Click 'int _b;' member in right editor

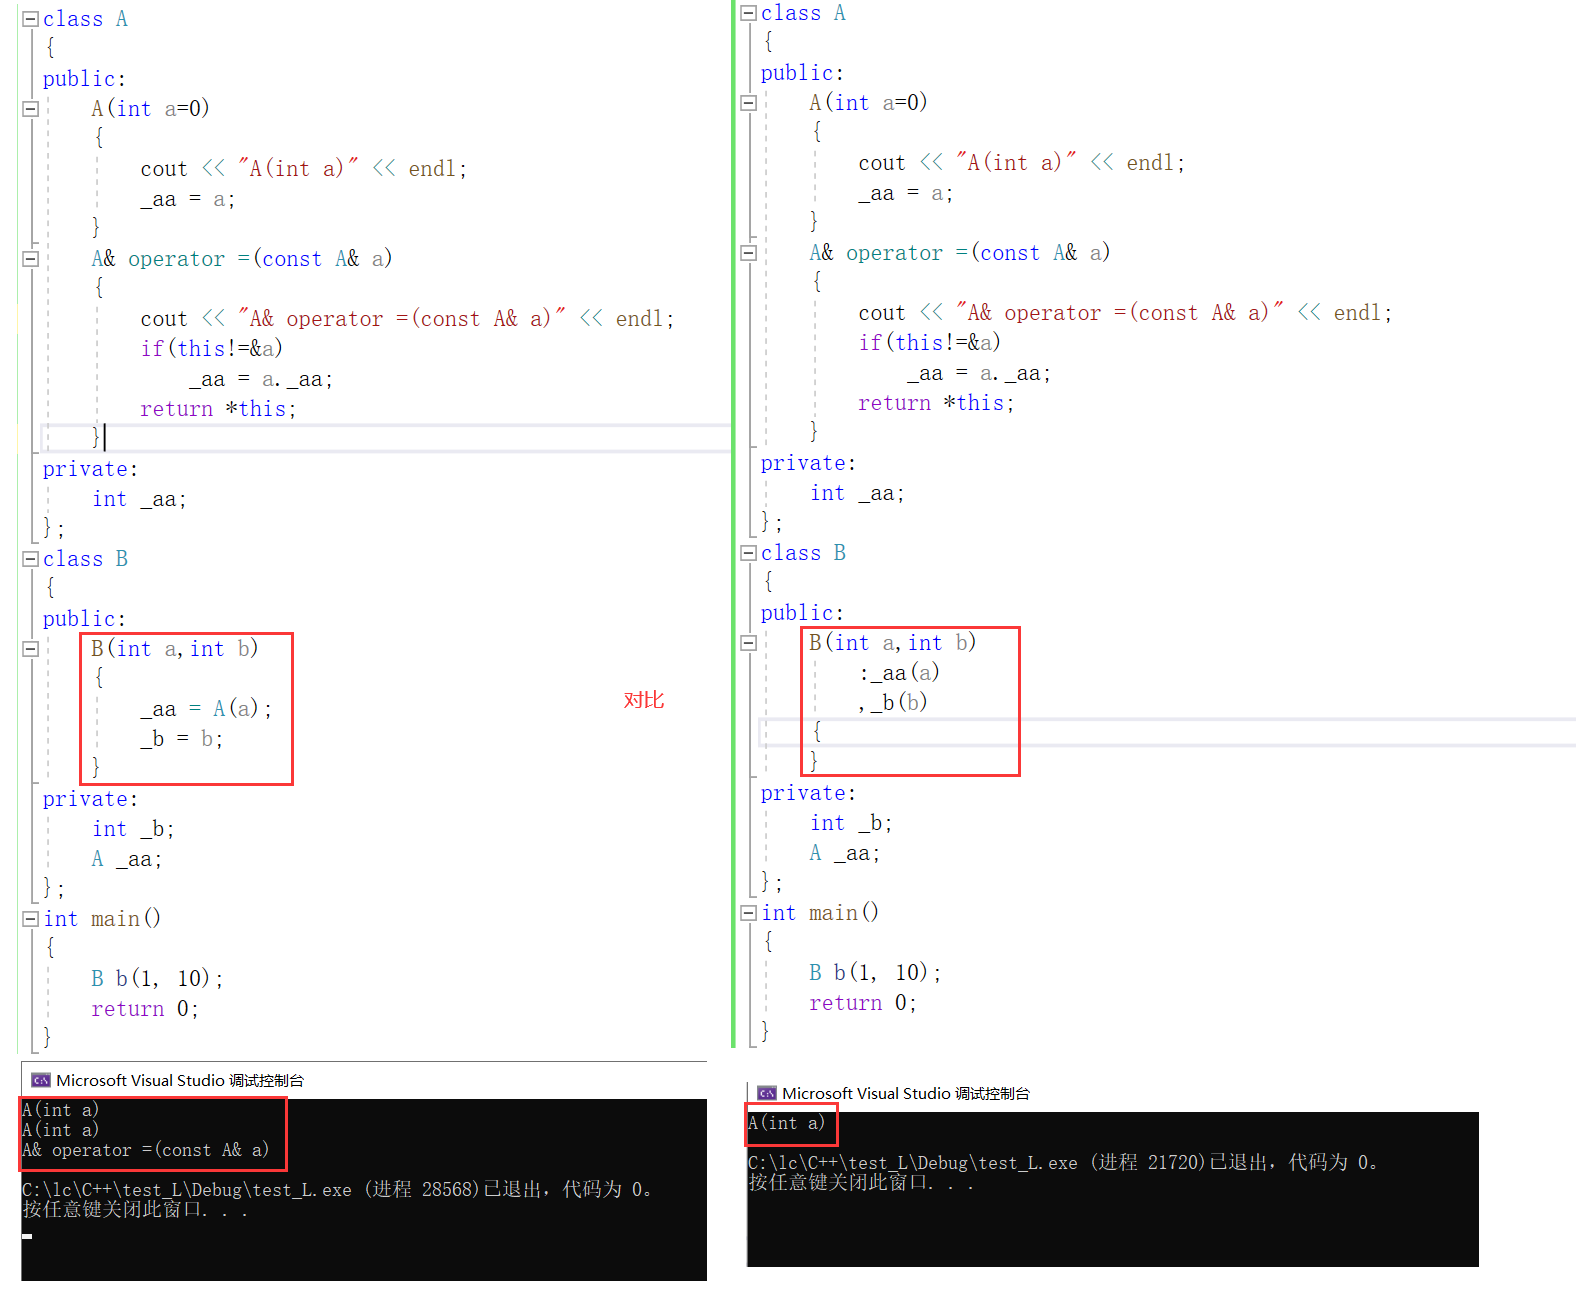851,823
